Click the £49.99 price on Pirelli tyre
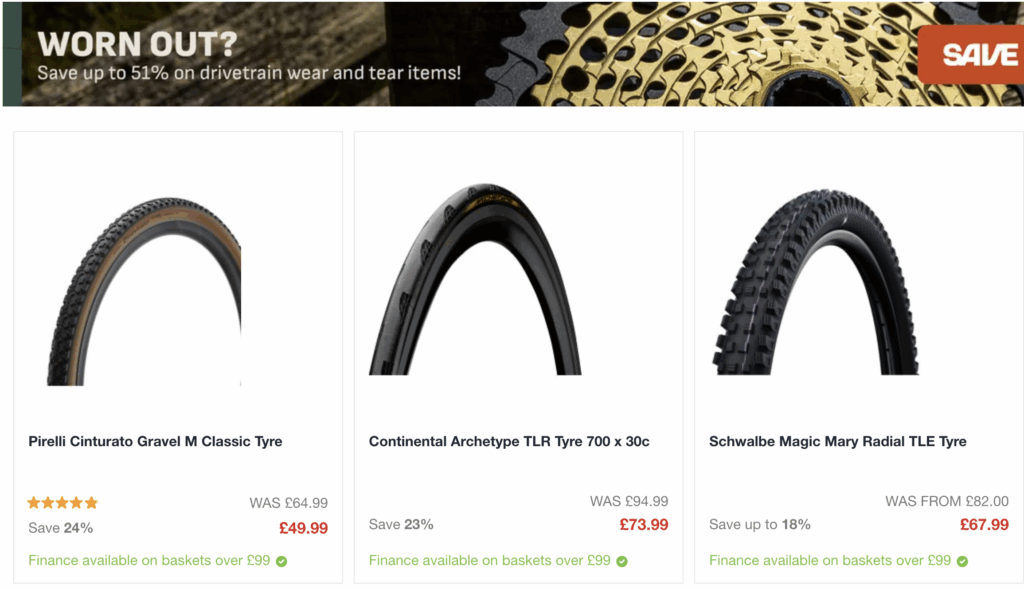1024x589 pixels. (304, 528)
